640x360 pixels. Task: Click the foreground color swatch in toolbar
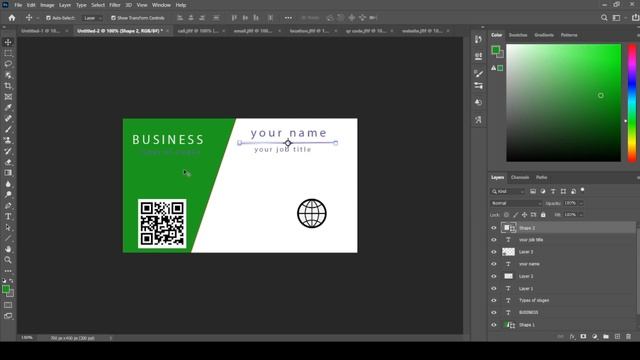click(6, 289)
